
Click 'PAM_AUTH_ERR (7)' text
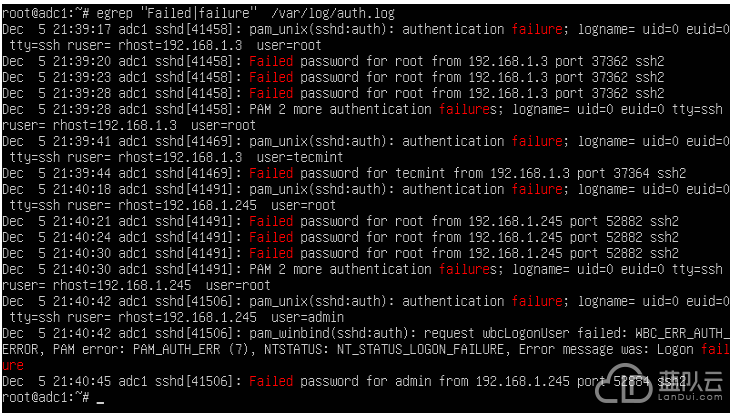[x=192, y=349]
